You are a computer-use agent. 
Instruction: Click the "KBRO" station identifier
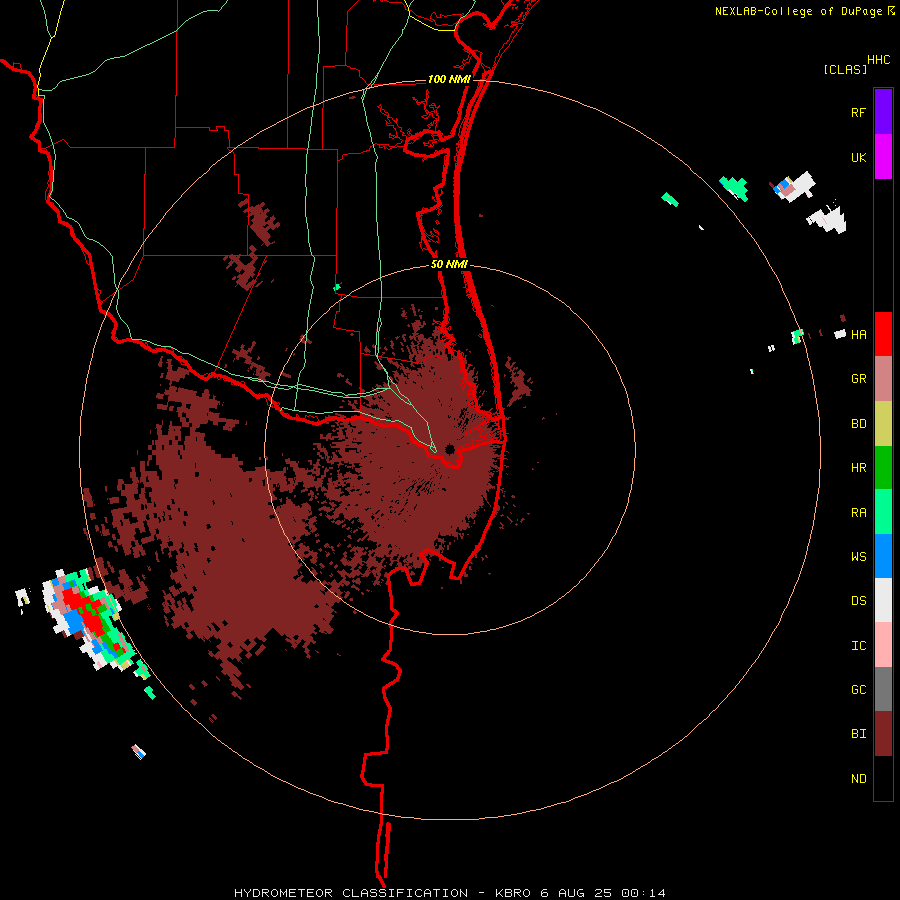tap(513, 893)
